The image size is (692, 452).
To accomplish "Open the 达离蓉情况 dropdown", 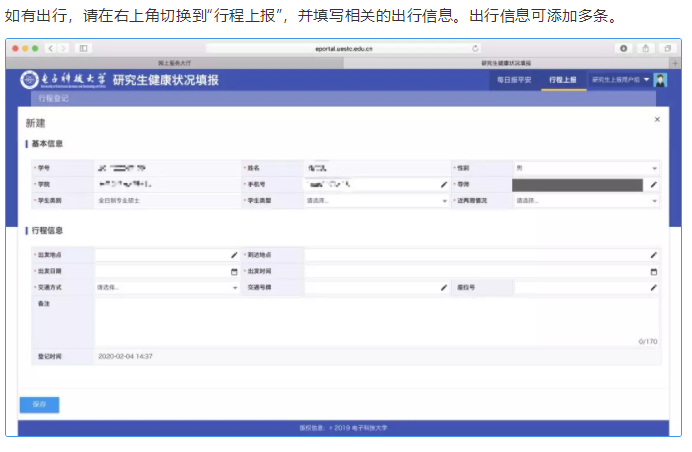I will (x=585, y=200).
